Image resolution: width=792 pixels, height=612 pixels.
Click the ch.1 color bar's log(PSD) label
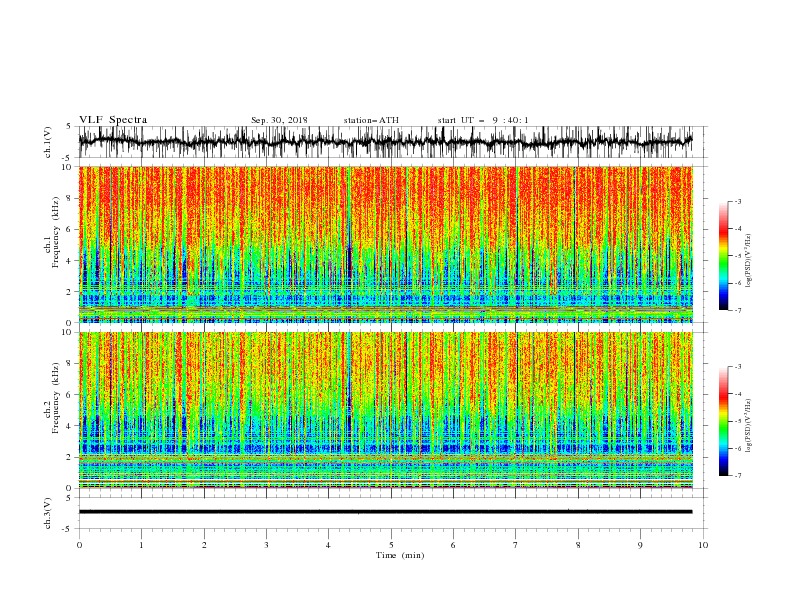(749, 261)
